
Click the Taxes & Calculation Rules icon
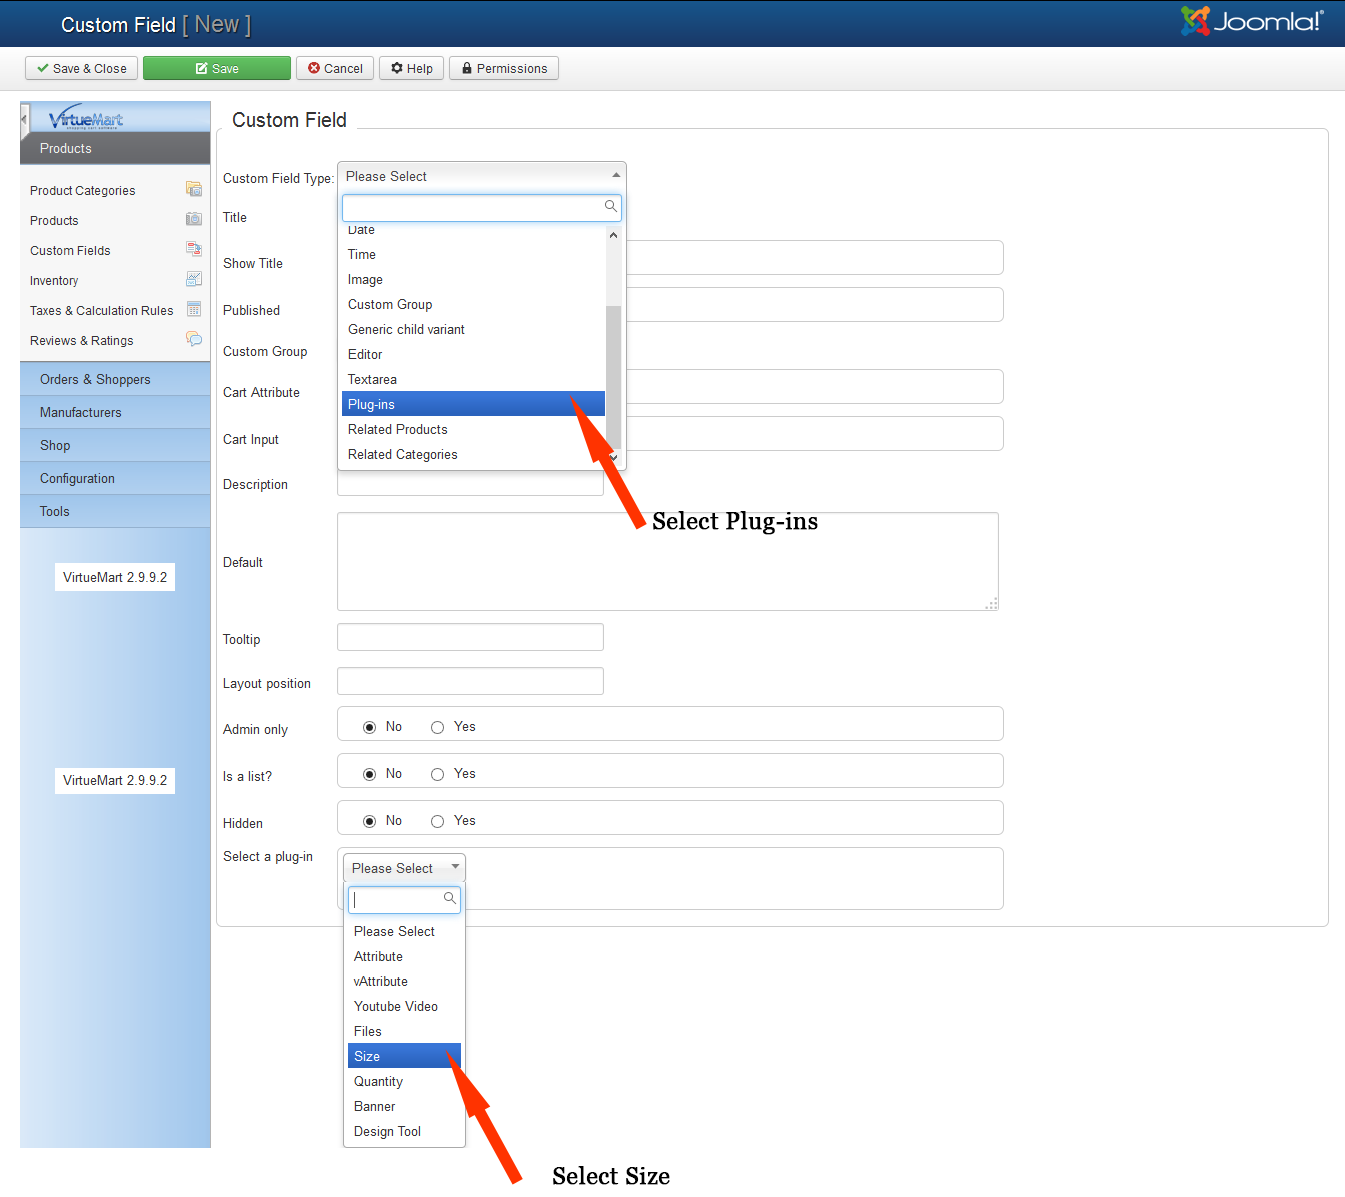[194, 309]
